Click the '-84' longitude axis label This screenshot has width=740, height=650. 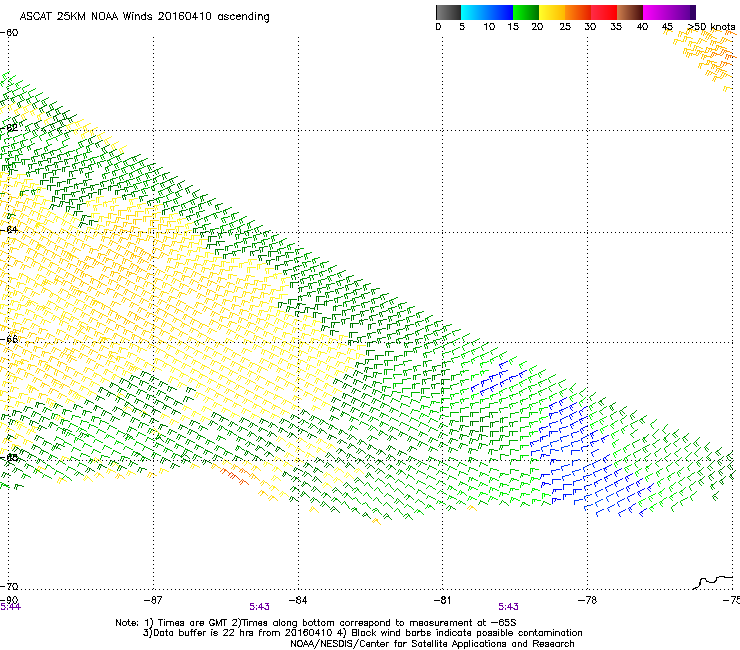298,600
